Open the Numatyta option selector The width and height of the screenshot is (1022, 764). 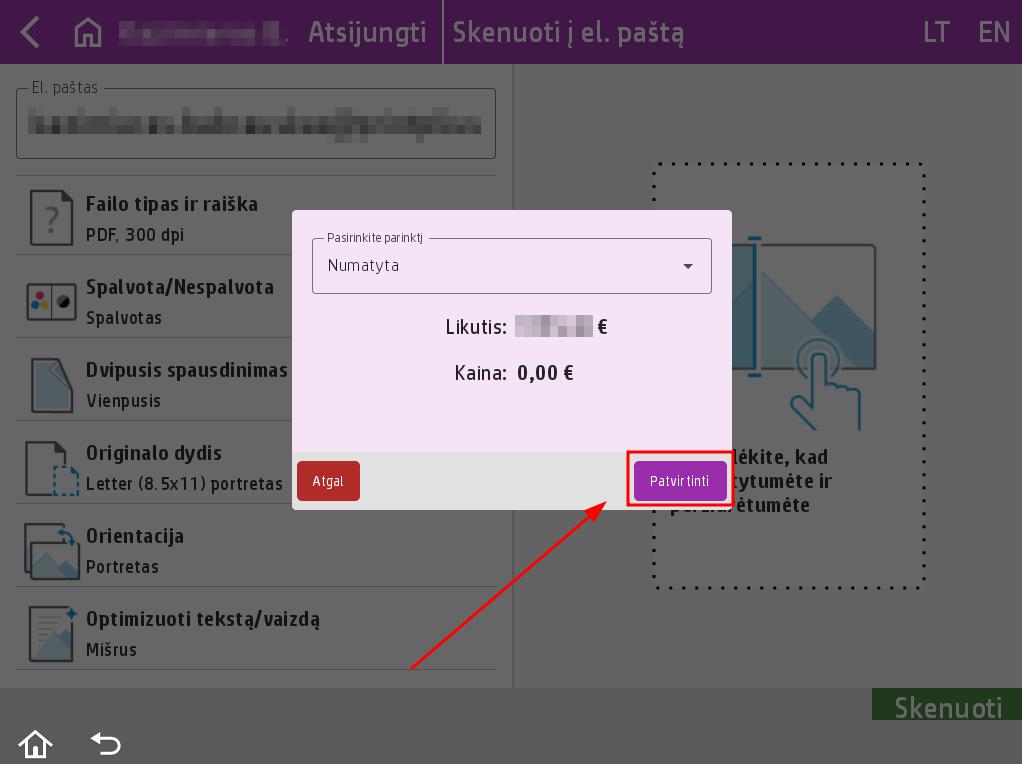[500, 266]
